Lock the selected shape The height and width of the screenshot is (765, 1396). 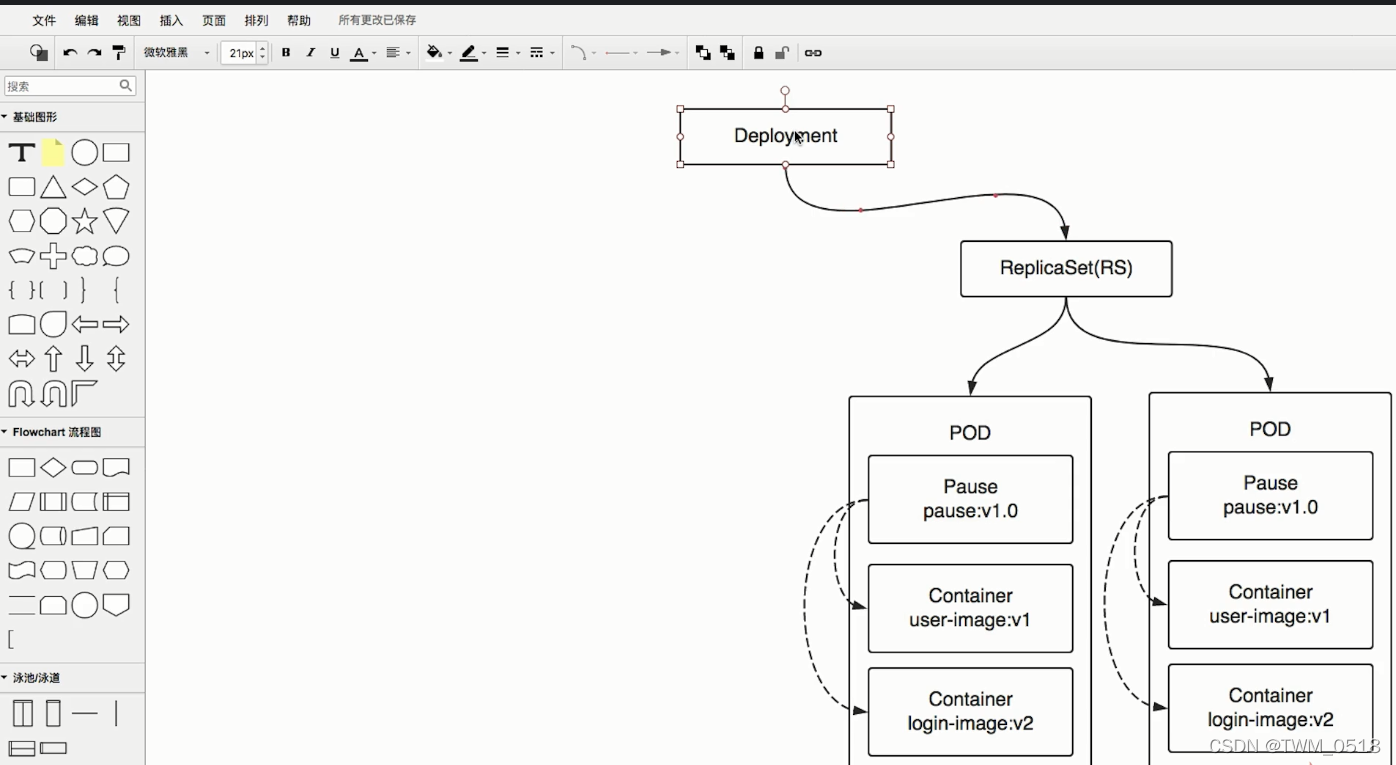click(759, 53)
